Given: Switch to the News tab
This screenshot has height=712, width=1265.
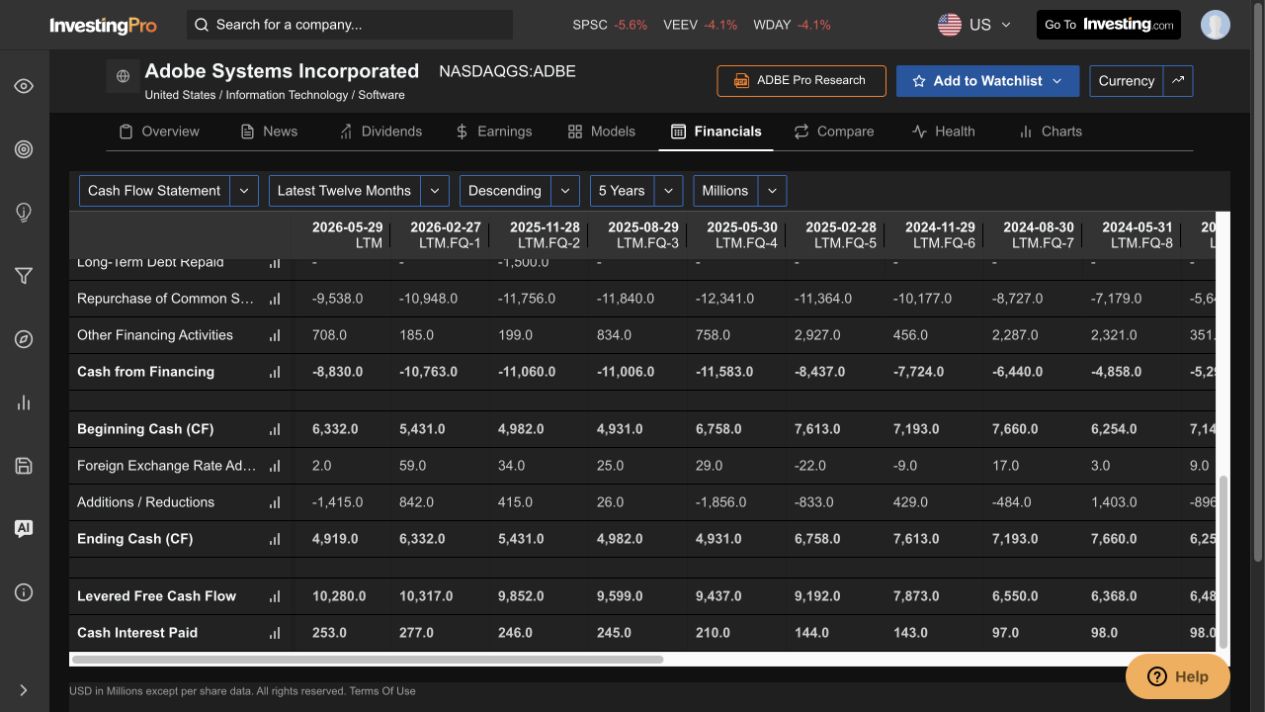Looking at the screenshot, I should coord(269,131).
